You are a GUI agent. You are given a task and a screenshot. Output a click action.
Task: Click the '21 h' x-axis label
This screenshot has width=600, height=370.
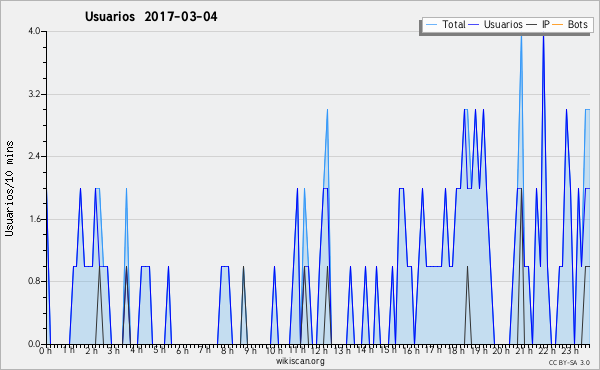[524, 350]
